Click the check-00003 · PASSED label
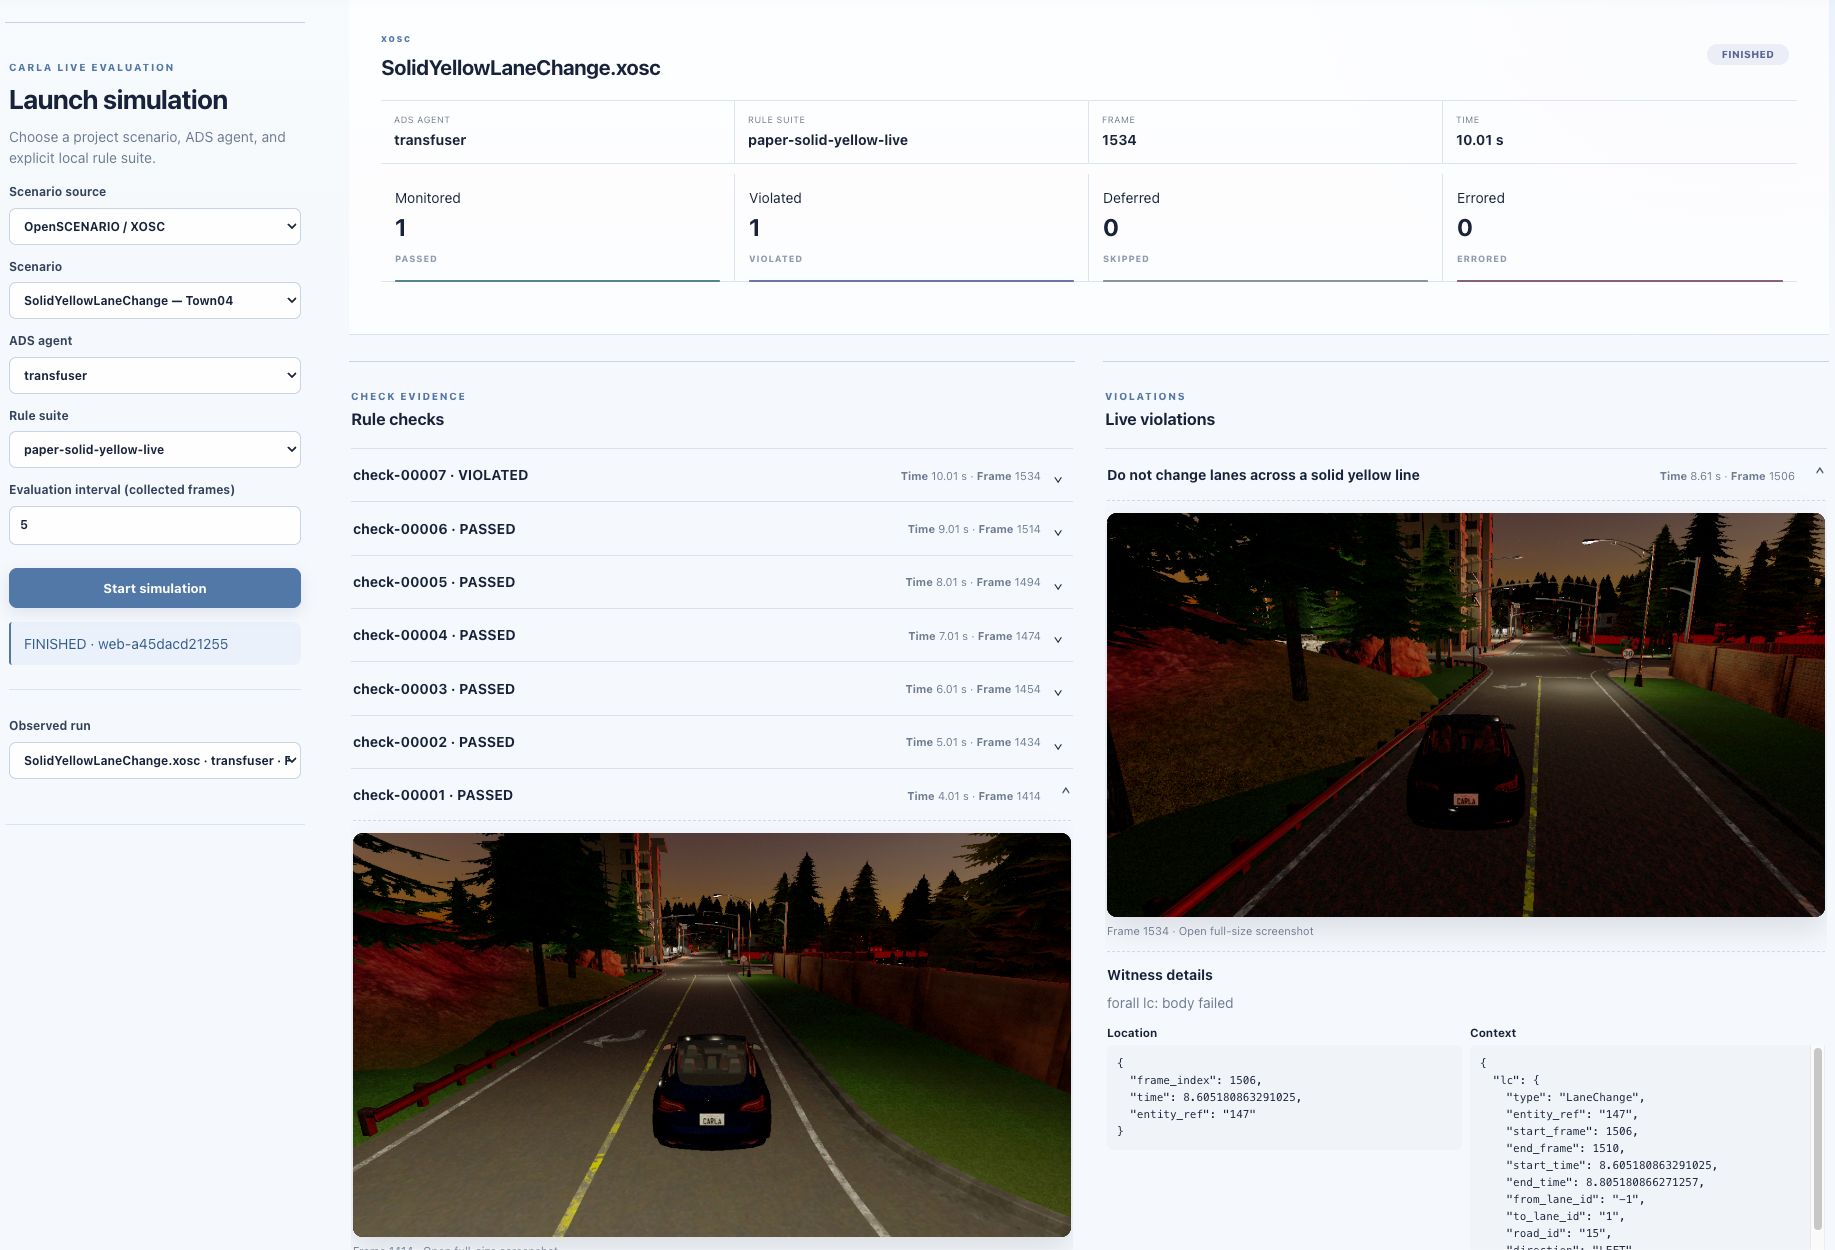 [434, 689]
